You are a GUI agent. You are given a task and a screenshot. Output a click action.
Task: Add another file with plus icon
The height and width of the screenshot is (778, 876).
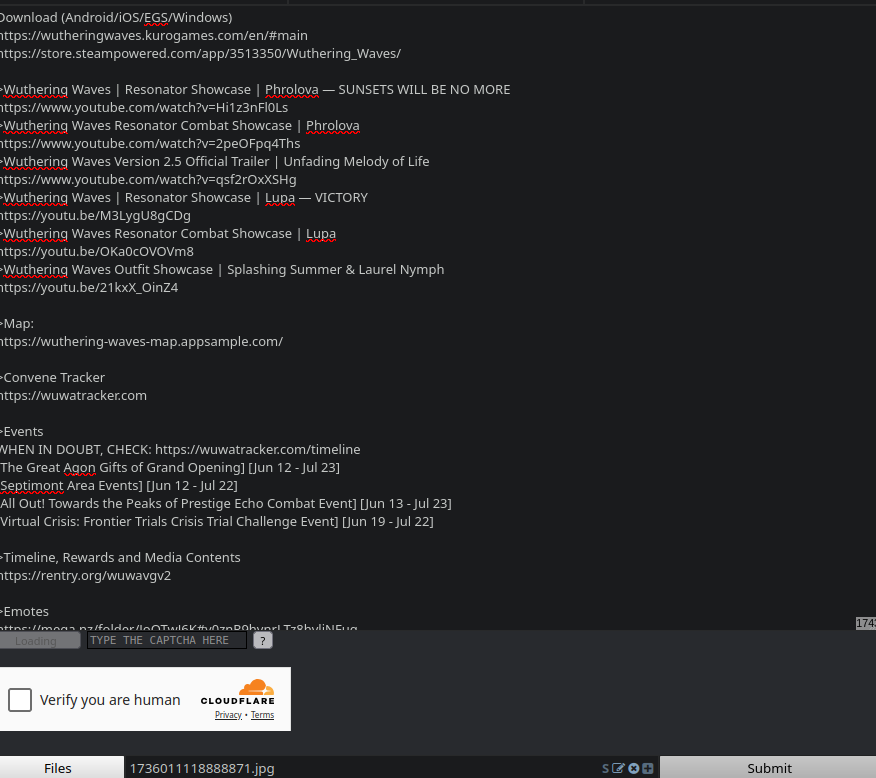tap(648, 769)
